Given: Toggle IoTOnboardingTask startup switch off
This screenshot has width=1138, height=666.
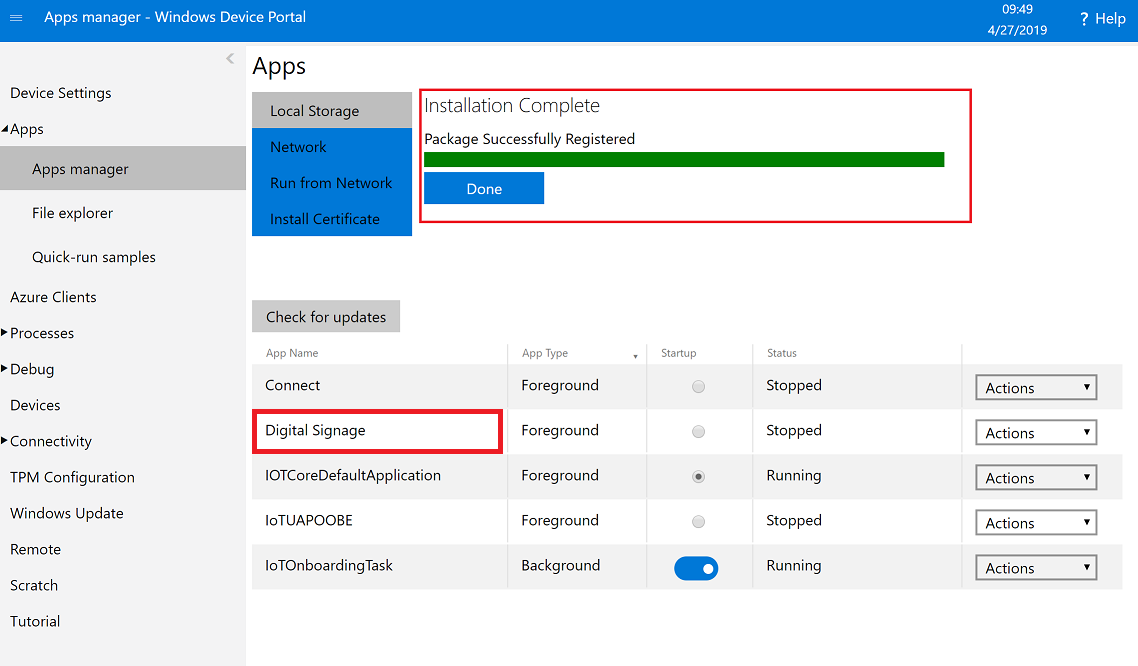Looking at the screenshot, I should (696, 568).
